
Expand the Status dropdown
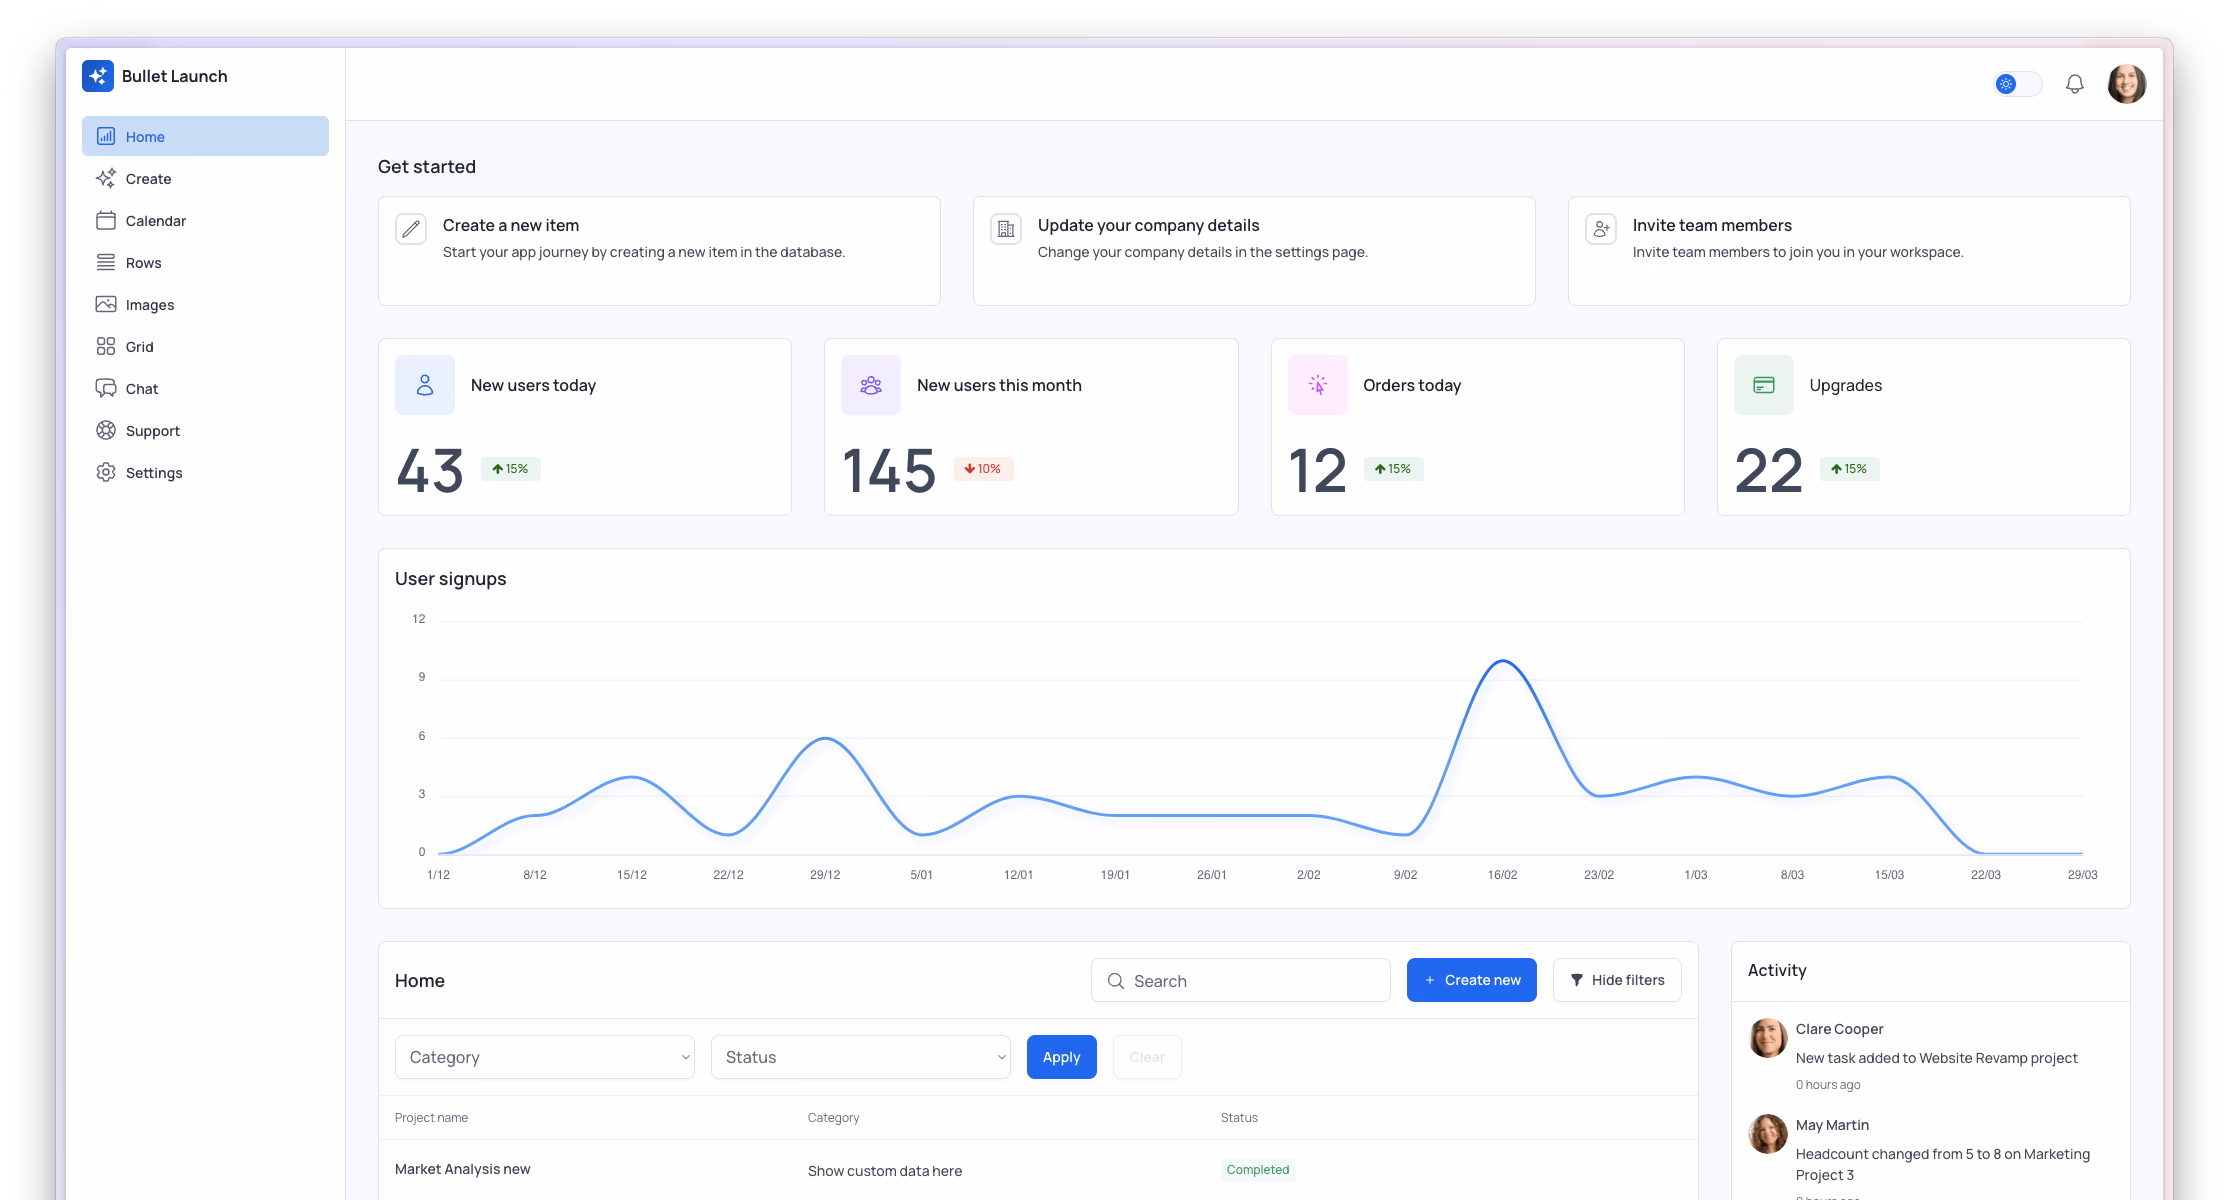click(860, 1056)
